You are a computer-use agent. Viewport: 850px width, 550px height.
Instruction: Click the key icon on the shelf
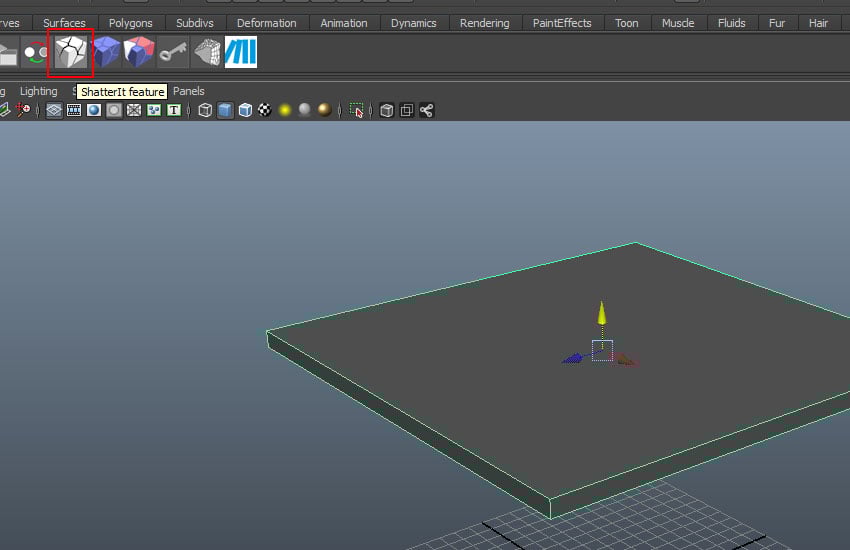[173, 52]
